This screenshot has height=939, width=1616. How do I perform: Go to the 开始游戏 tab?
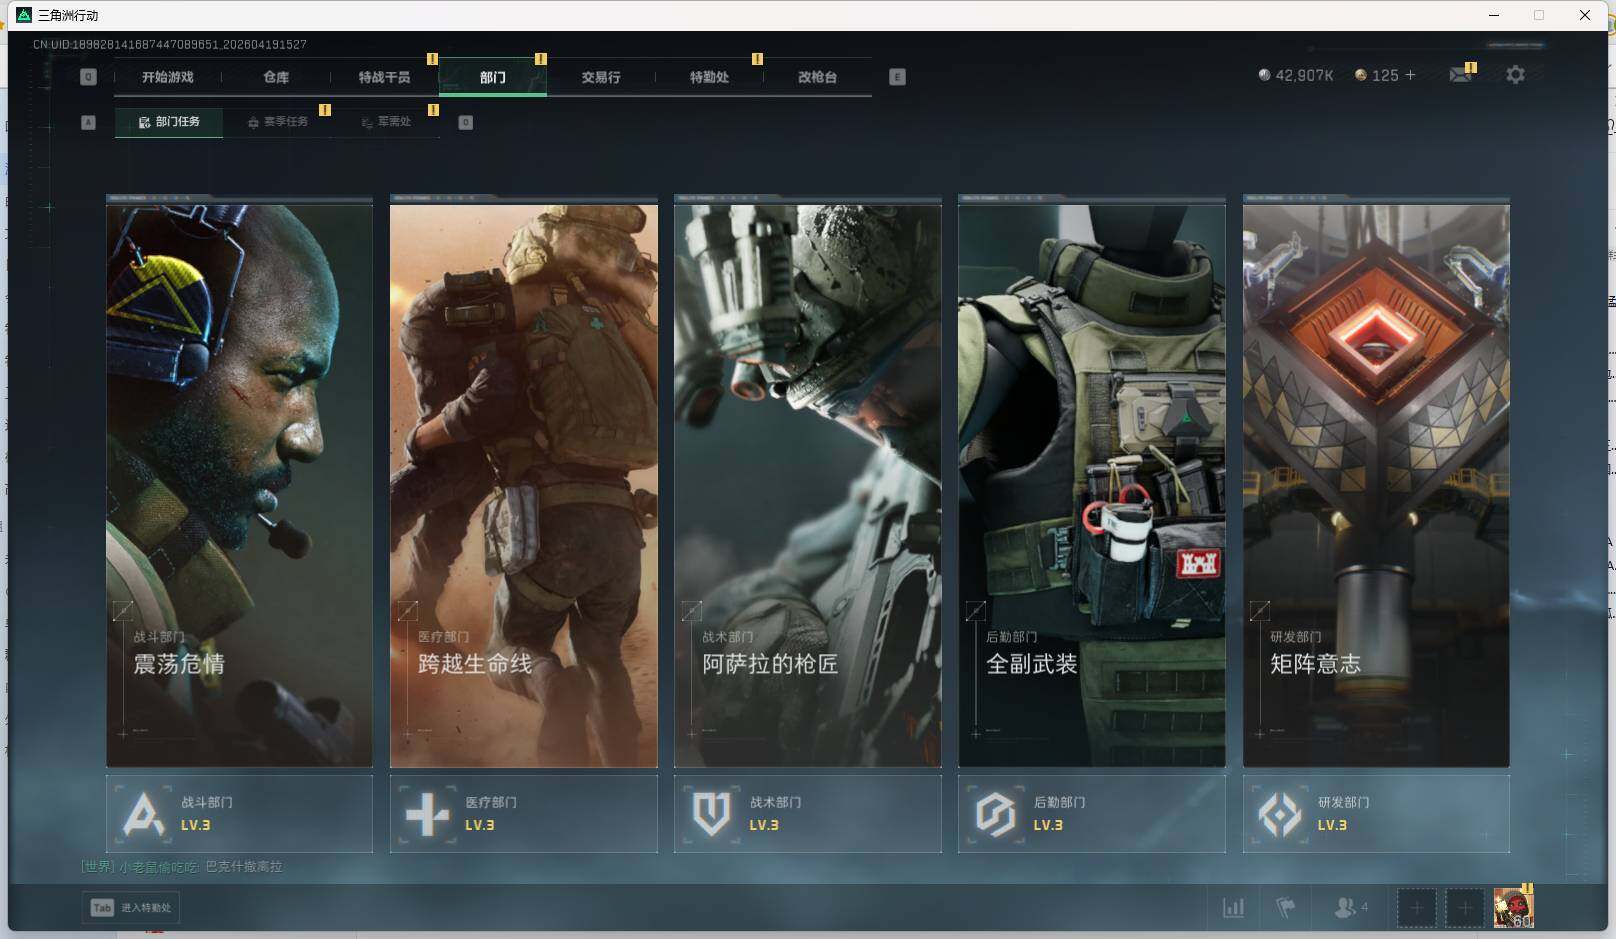tap(167, 77)
